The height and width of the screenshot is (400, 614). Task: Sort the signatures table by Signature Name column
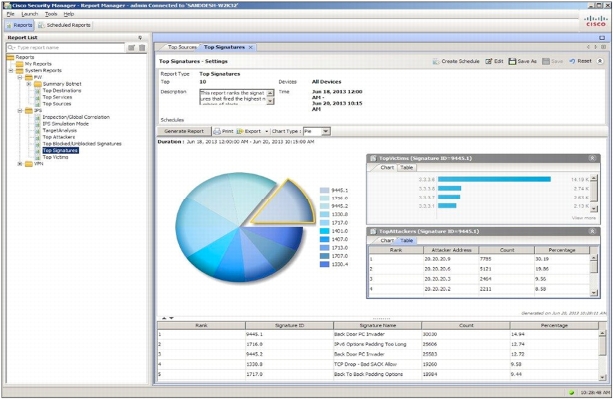click(377, 326)
